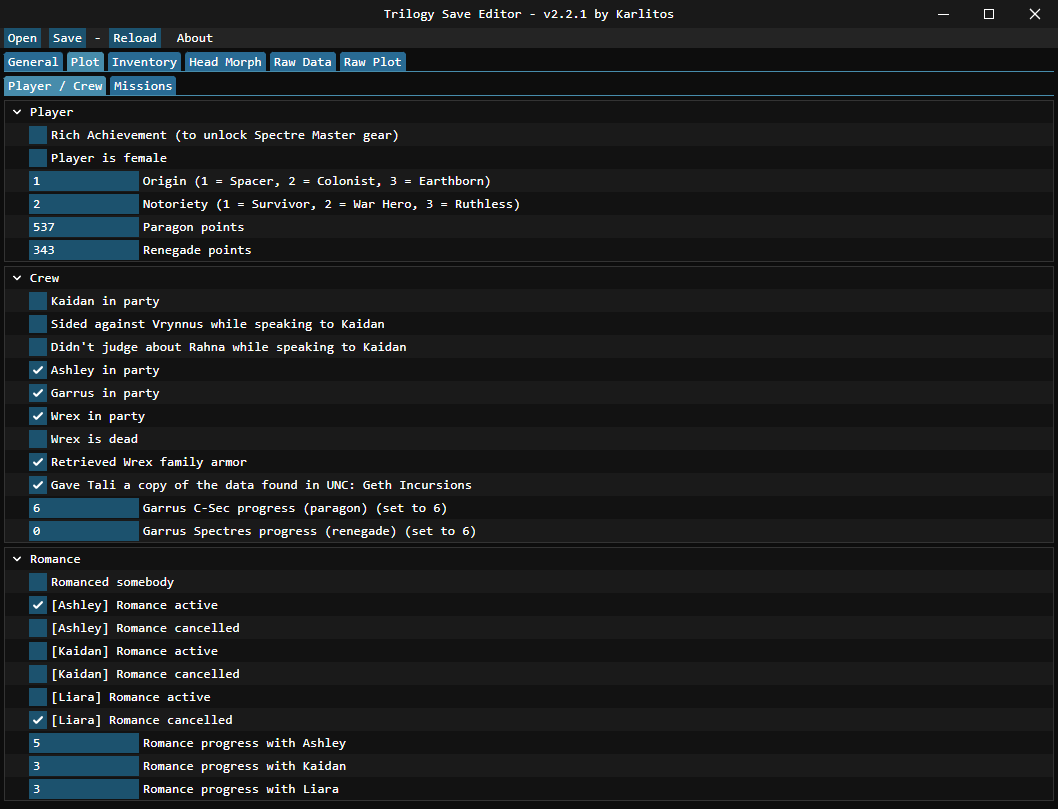
Task: Check [Liara] Romance active
Action: pos(38,697)
